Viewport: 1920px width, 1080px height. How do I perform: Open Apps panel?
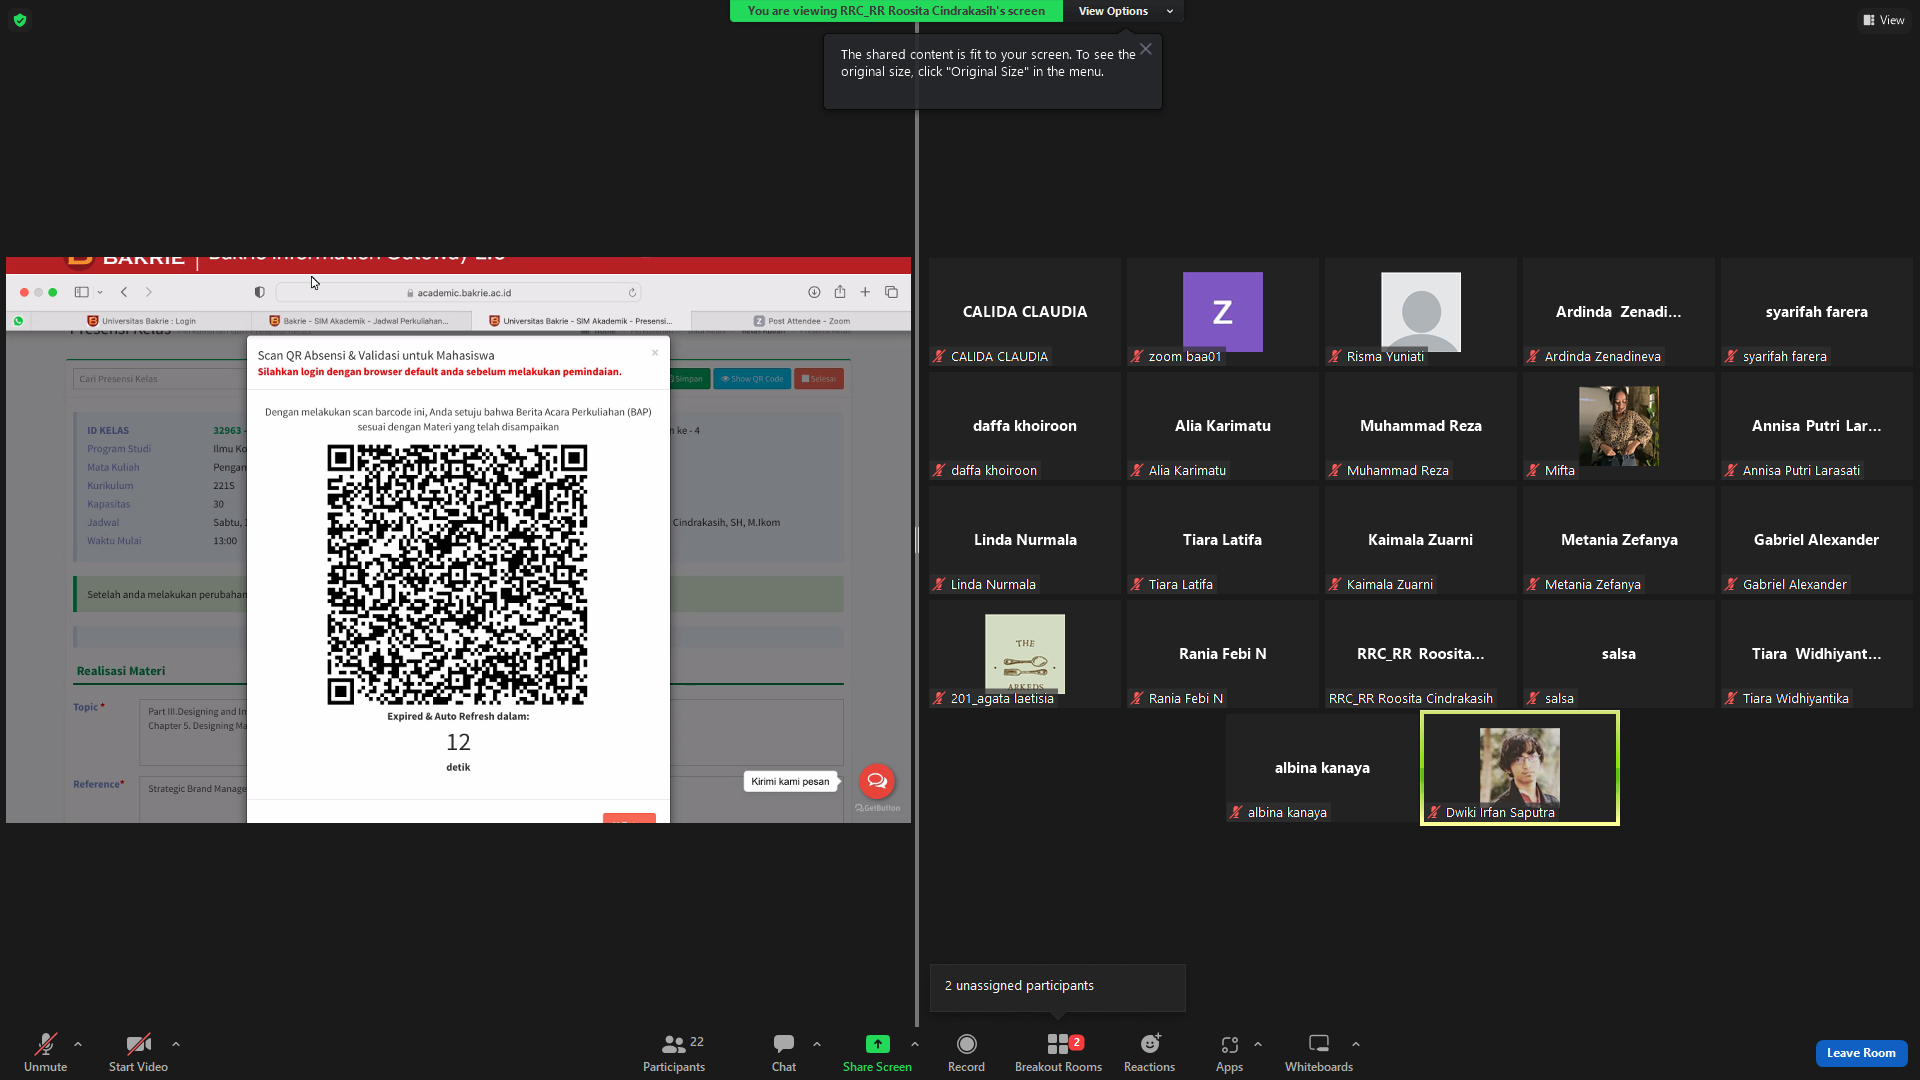point(1229,1052)
